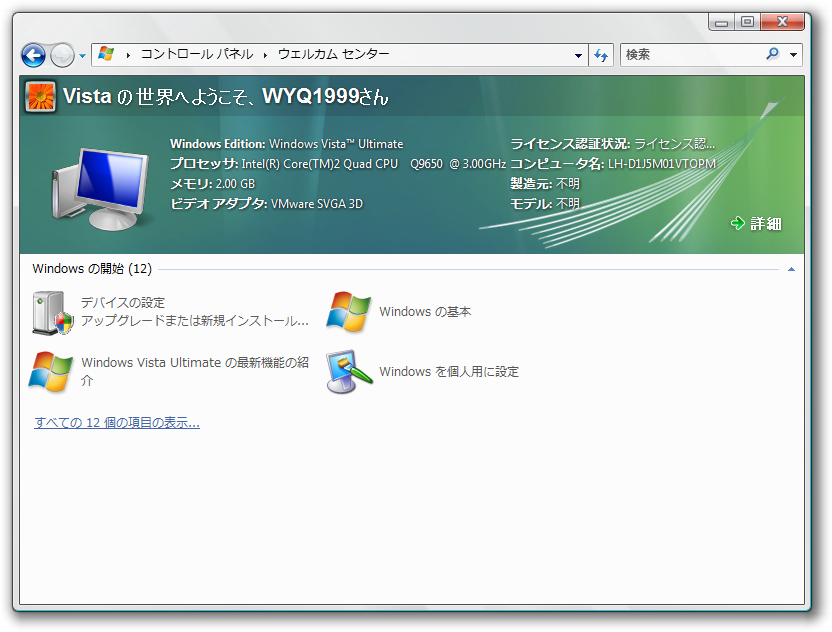Image resolution: width=832 pixels, height=632 pixels.
Task: Refresh the address bar location
Action: (601, 55)
